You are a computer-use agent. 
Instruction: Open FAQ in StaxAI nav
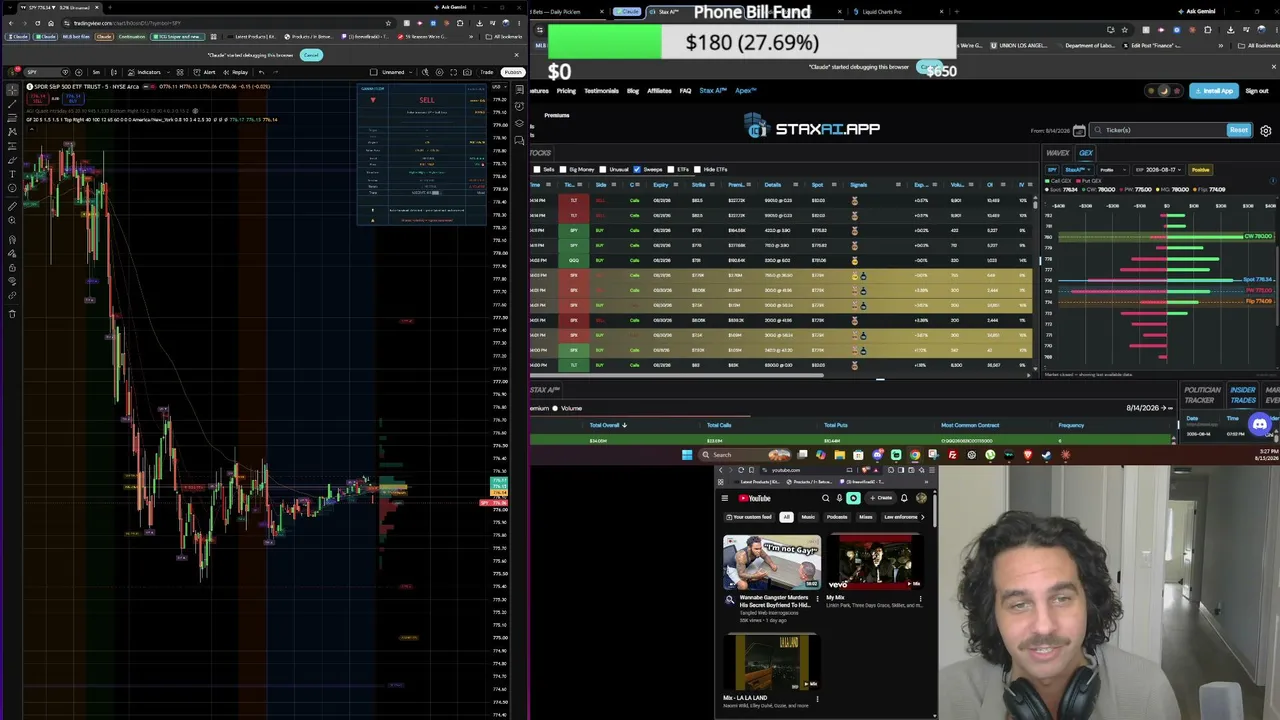(x=685, y=91)
